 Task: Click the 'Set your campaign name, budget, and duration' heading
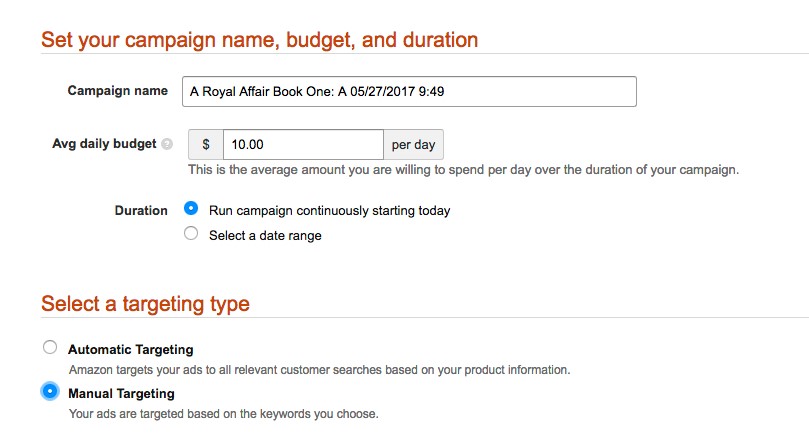tap(259, 40)
